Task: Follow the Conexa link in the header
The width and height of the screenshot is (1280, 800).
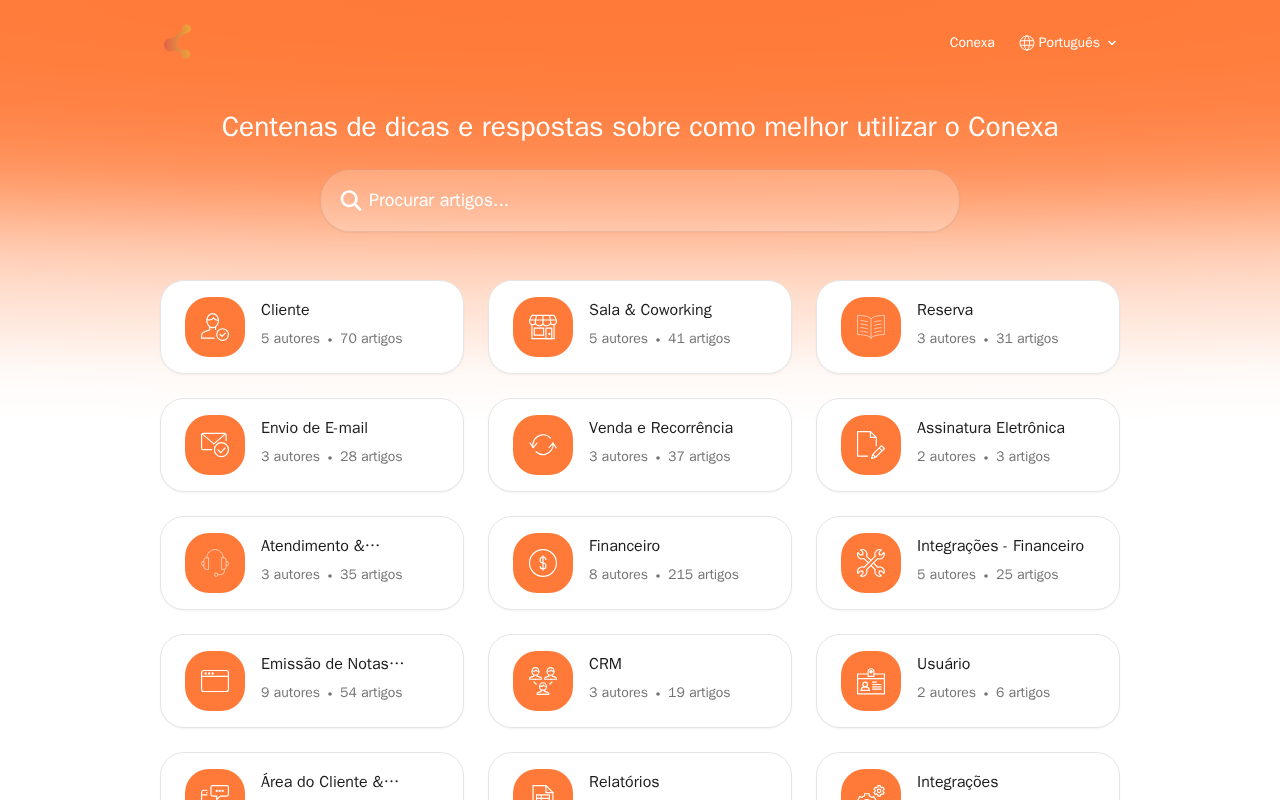Action: 972,43
